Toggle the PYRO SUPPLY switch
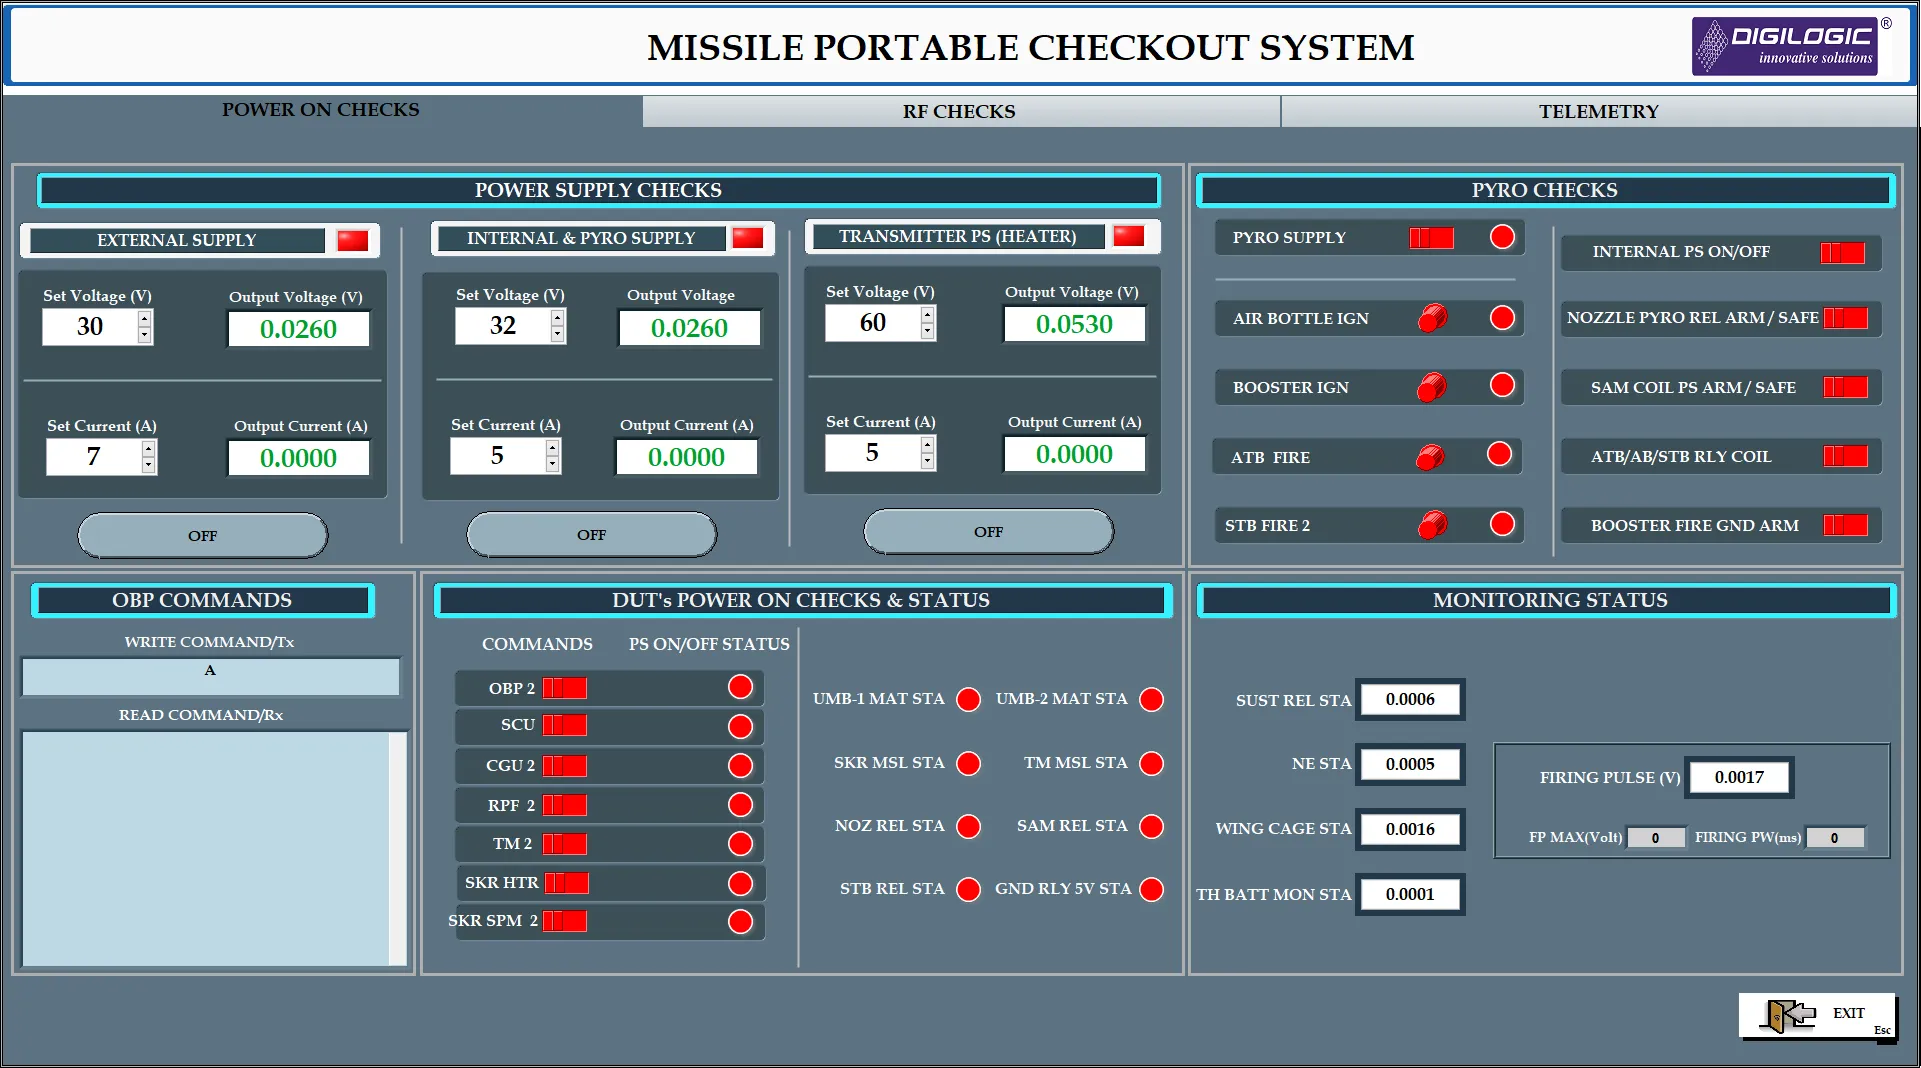 [x=1431, y=238]
